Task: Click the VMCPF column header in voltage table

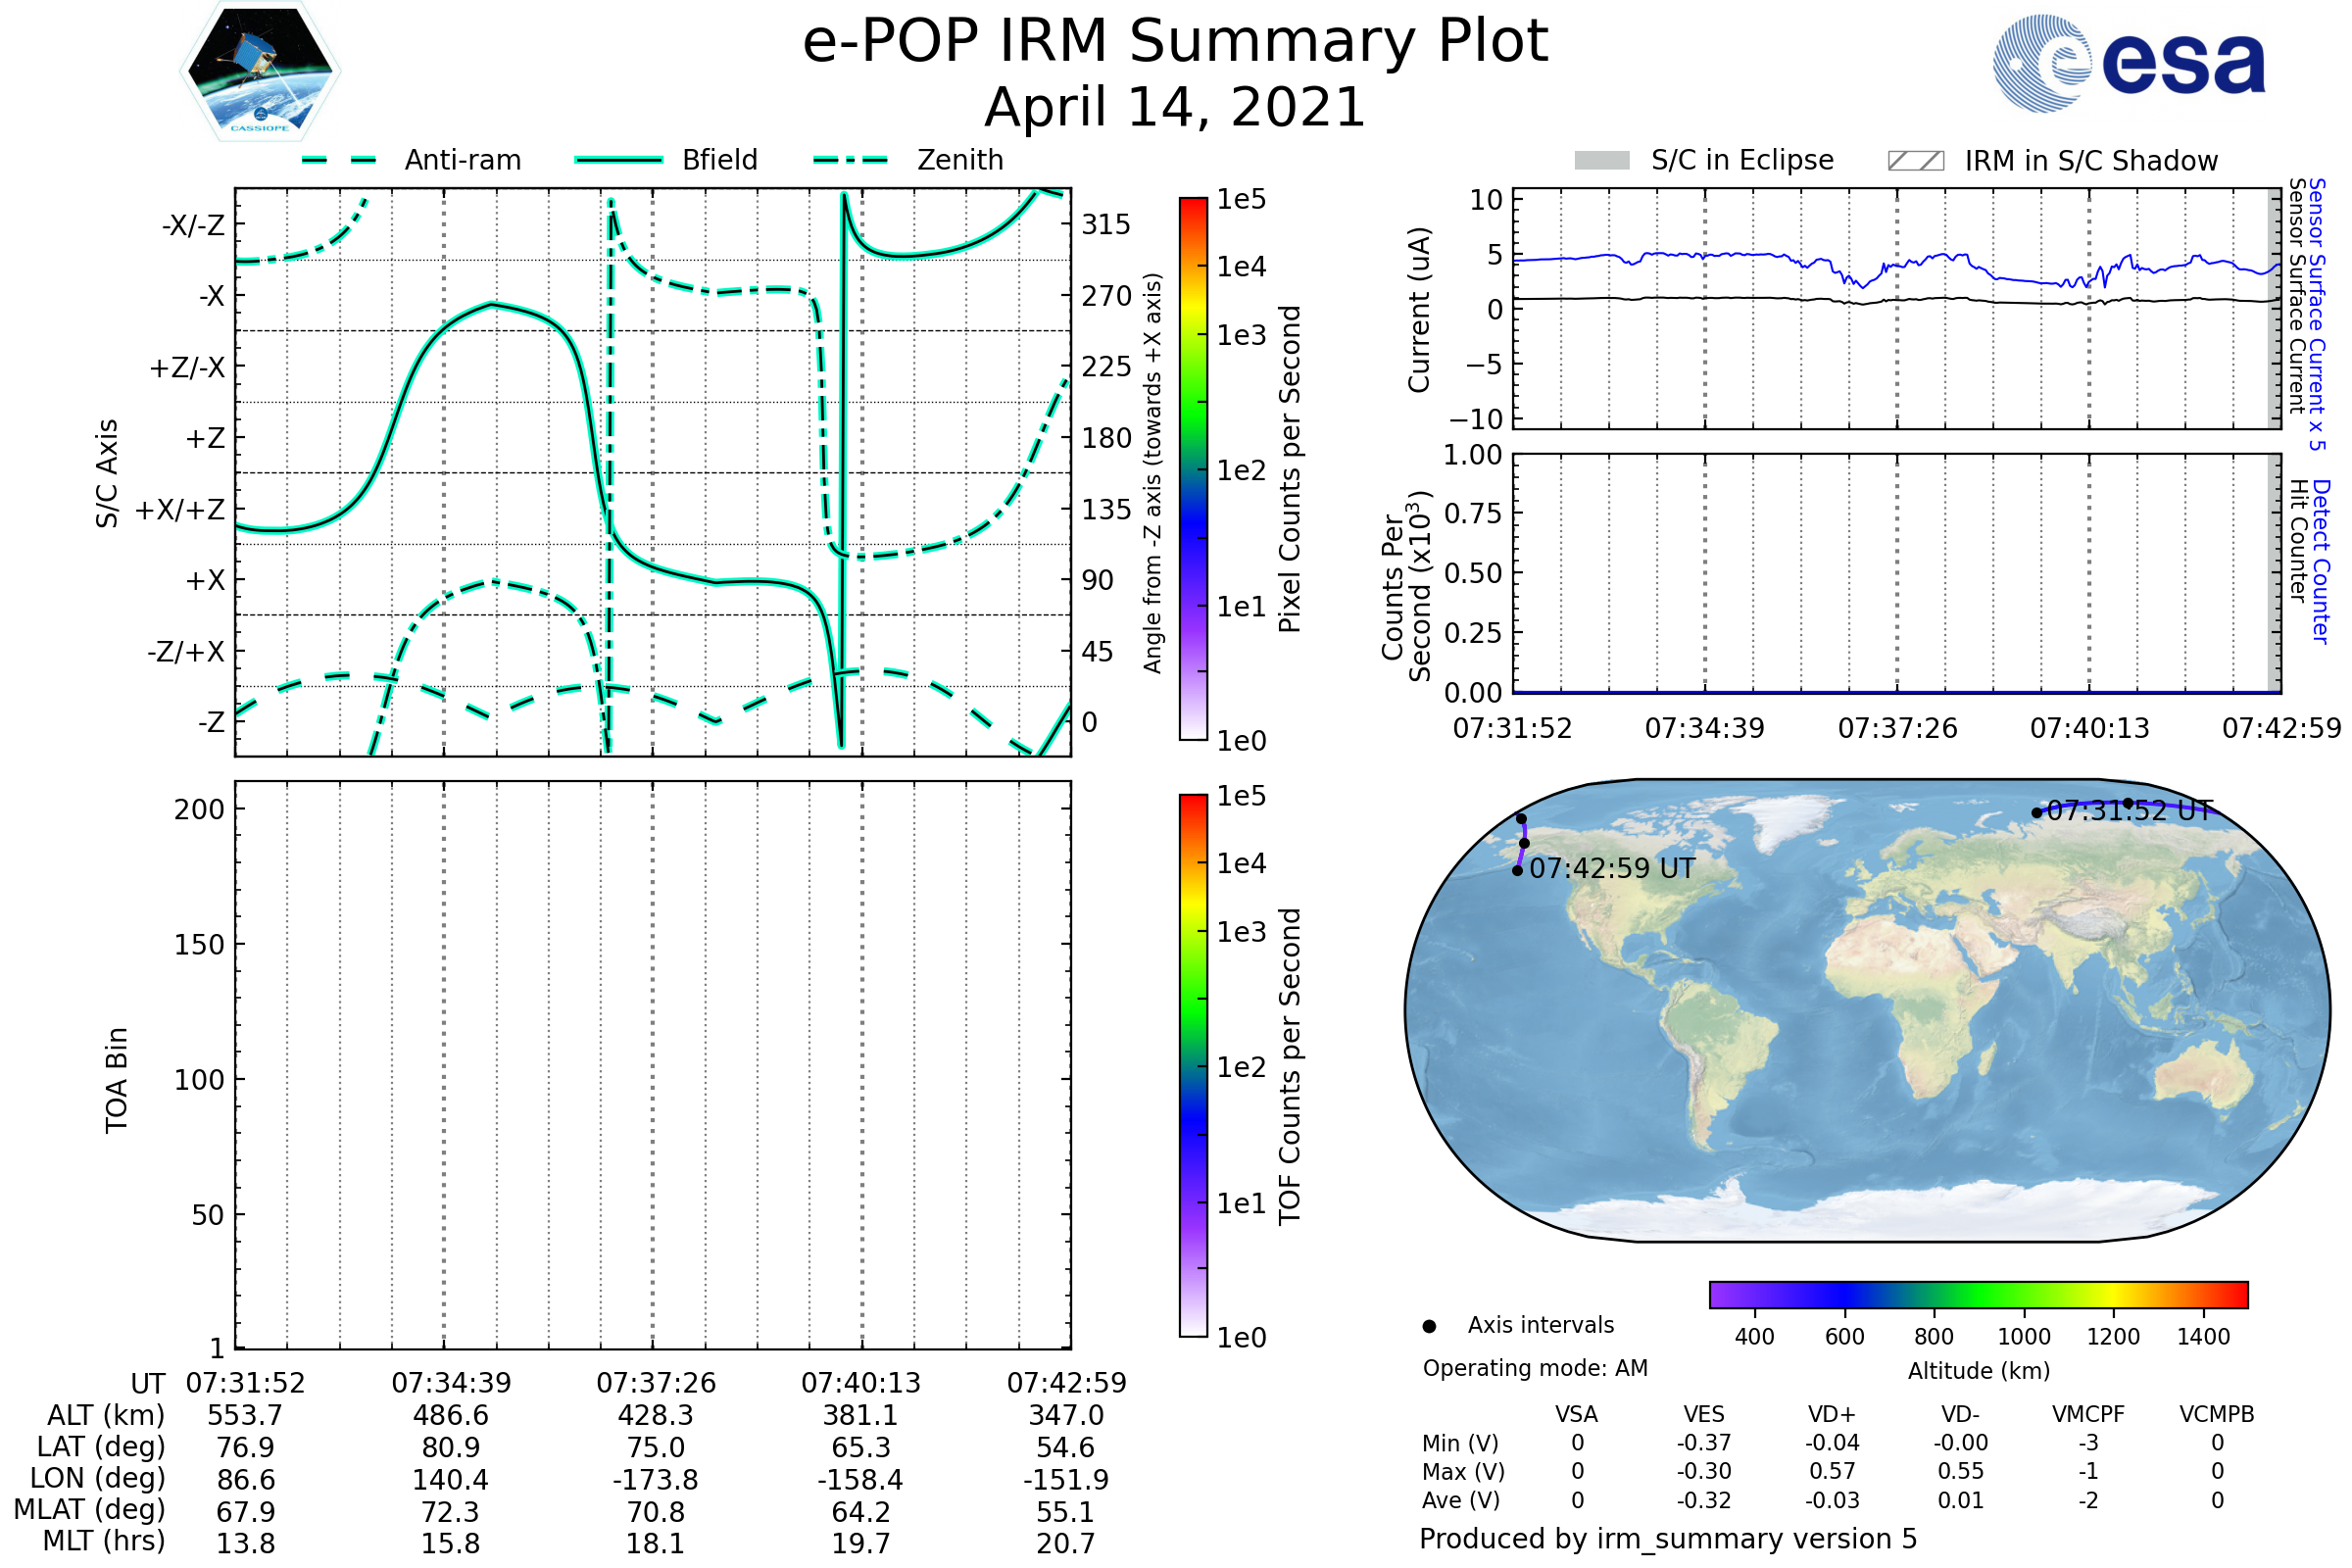Action: pyautogui.click(x=2088, y=1414)
